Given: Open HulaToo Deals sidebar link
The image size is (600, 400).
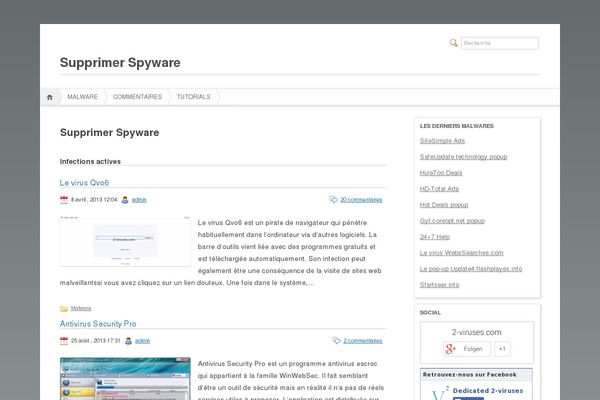Looking at the screenshot, I should [x=441, y=173].
